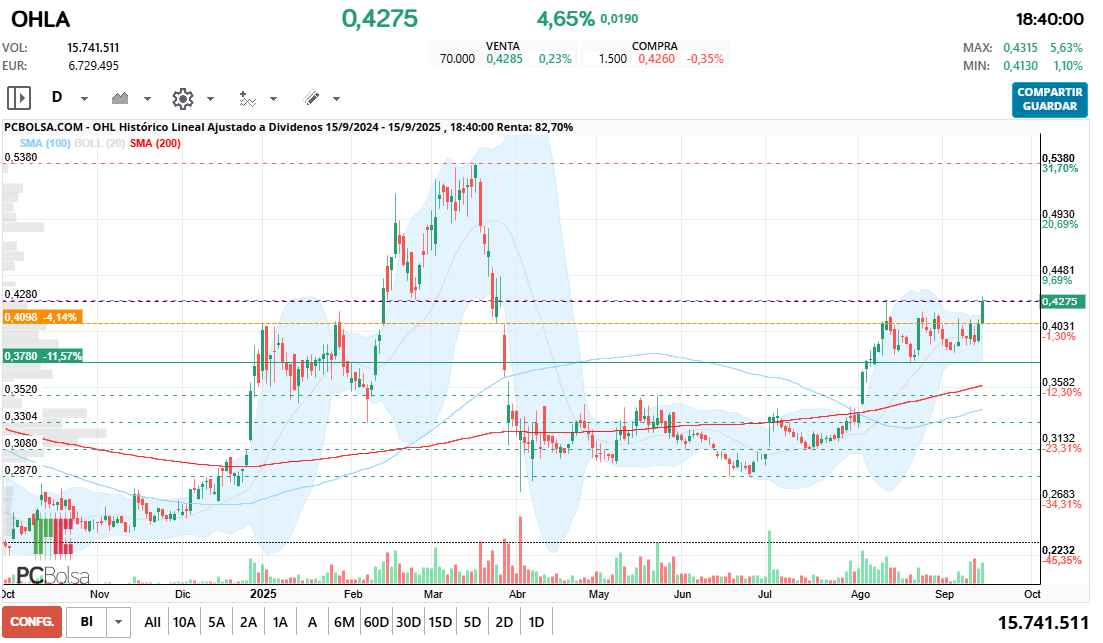The image size is (1103, 643).
Task: Click the MIN value 0,4130
Action: (1020, 66)
